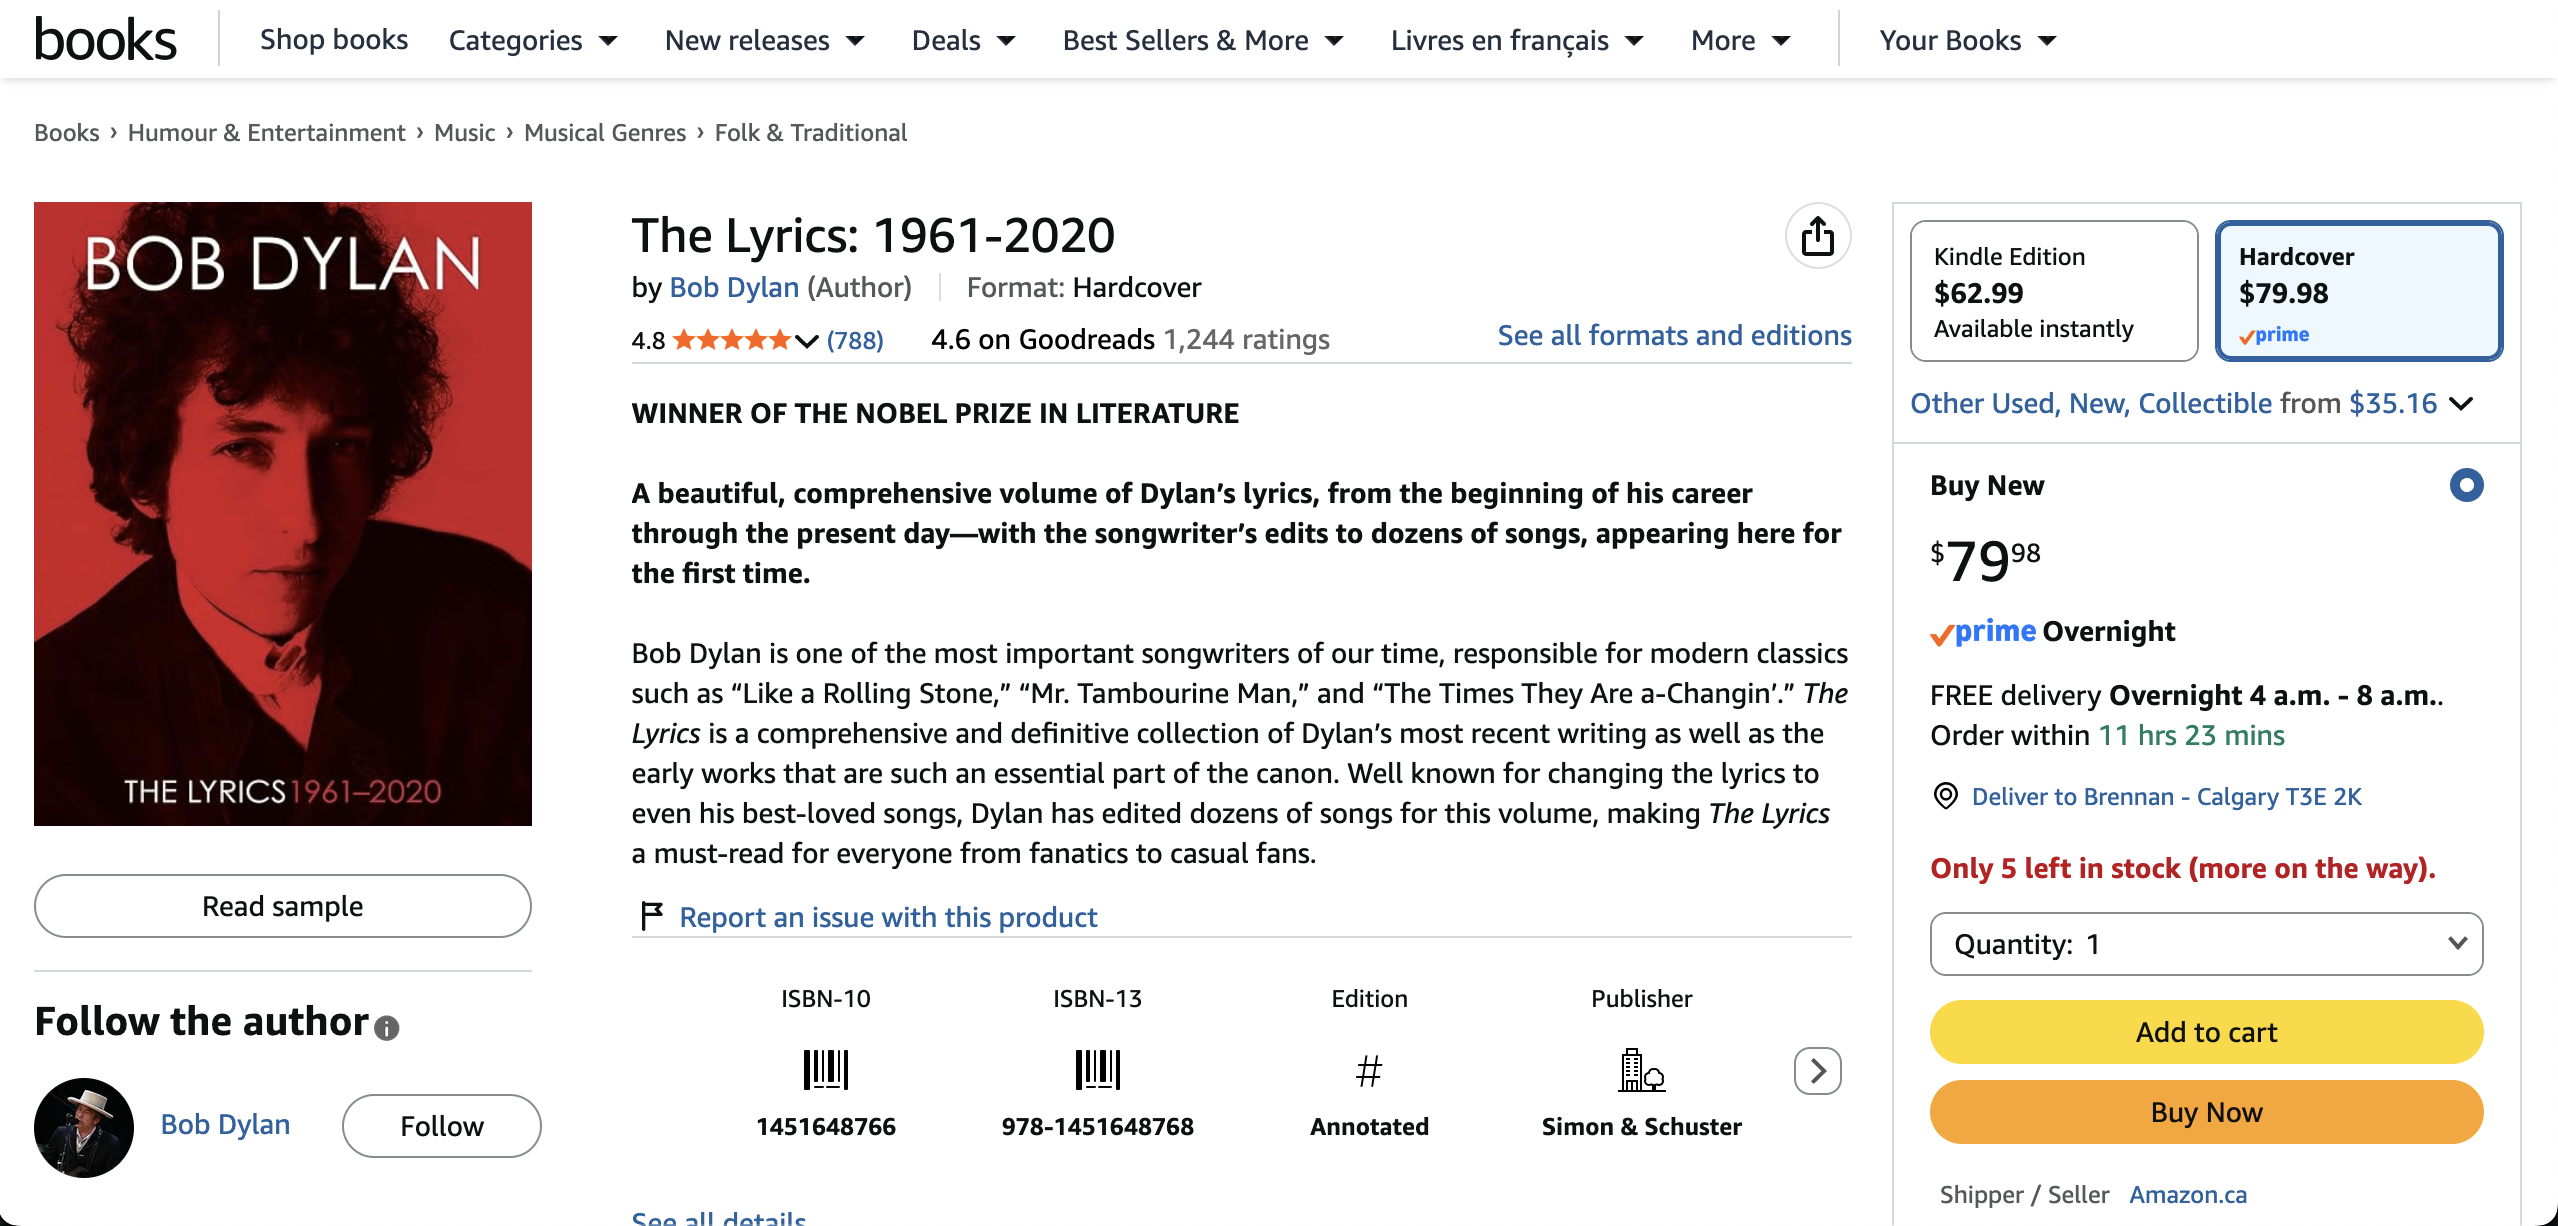Open Musical Genres breadcrumb
The image size is (2558, 1226).
click(x=605, y=133)
